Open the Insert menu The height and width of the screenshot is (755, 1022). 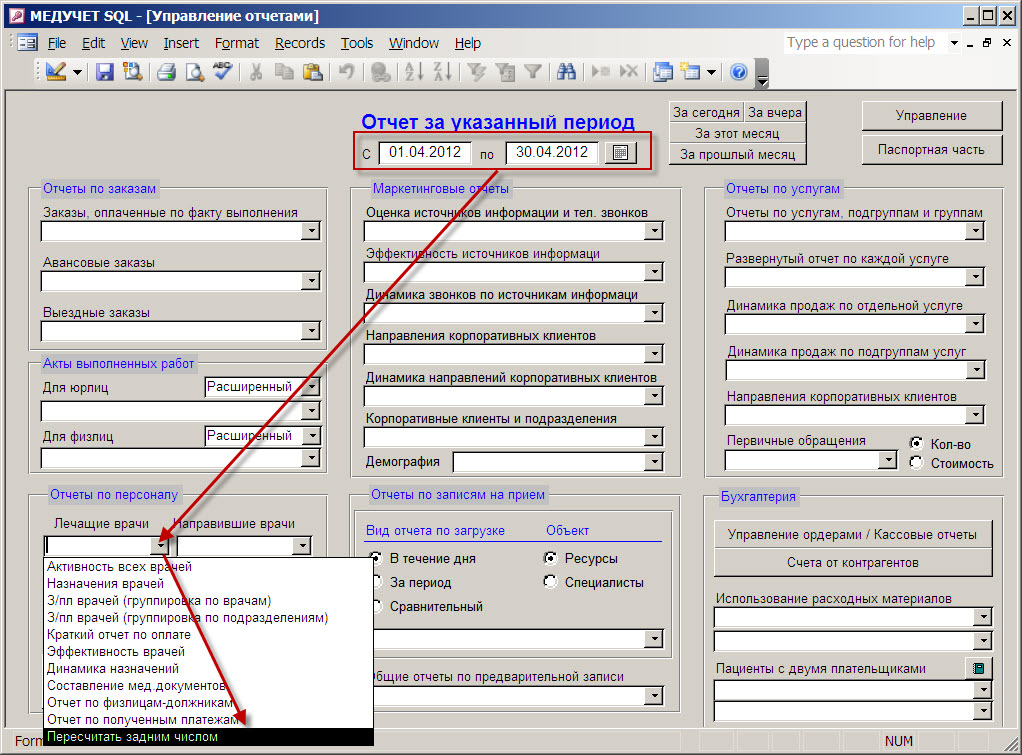click(x=181, y=43)
